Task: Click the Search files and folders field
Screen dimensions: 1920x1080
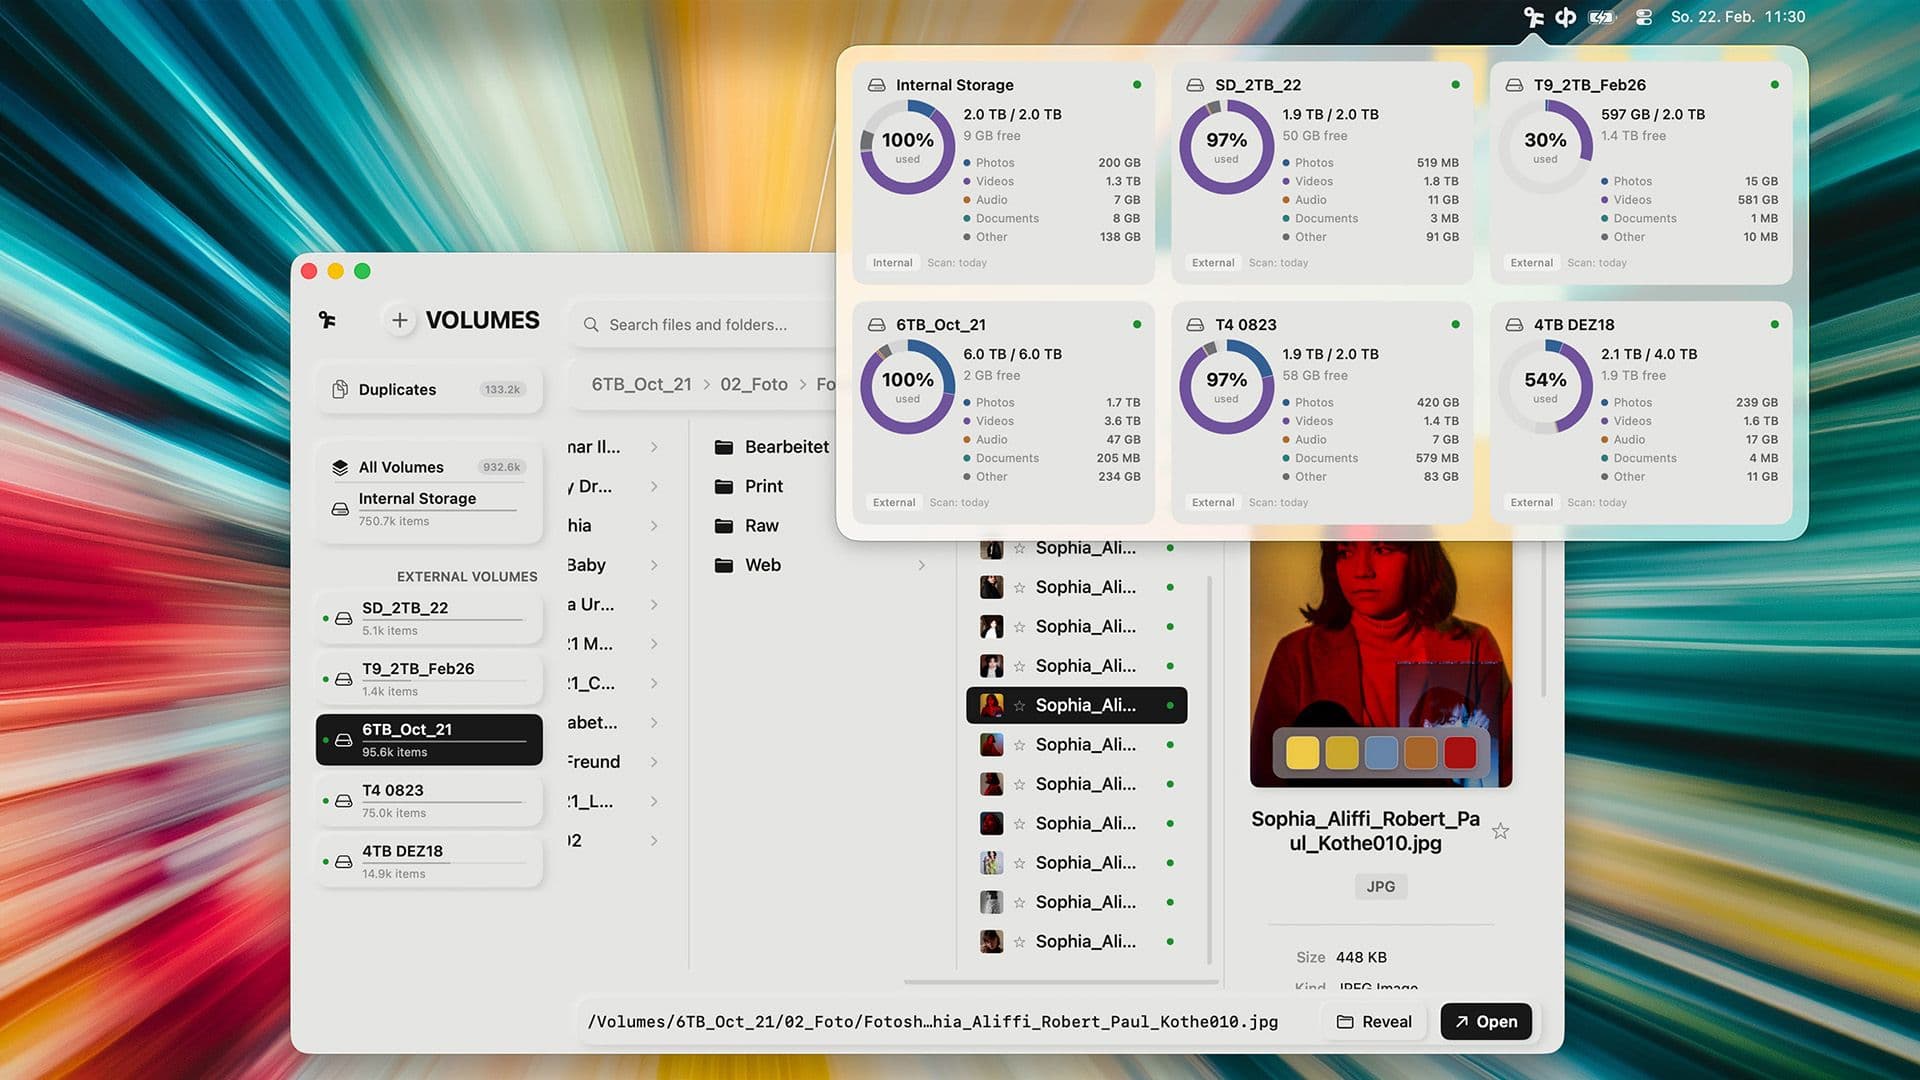Action: 700,325
